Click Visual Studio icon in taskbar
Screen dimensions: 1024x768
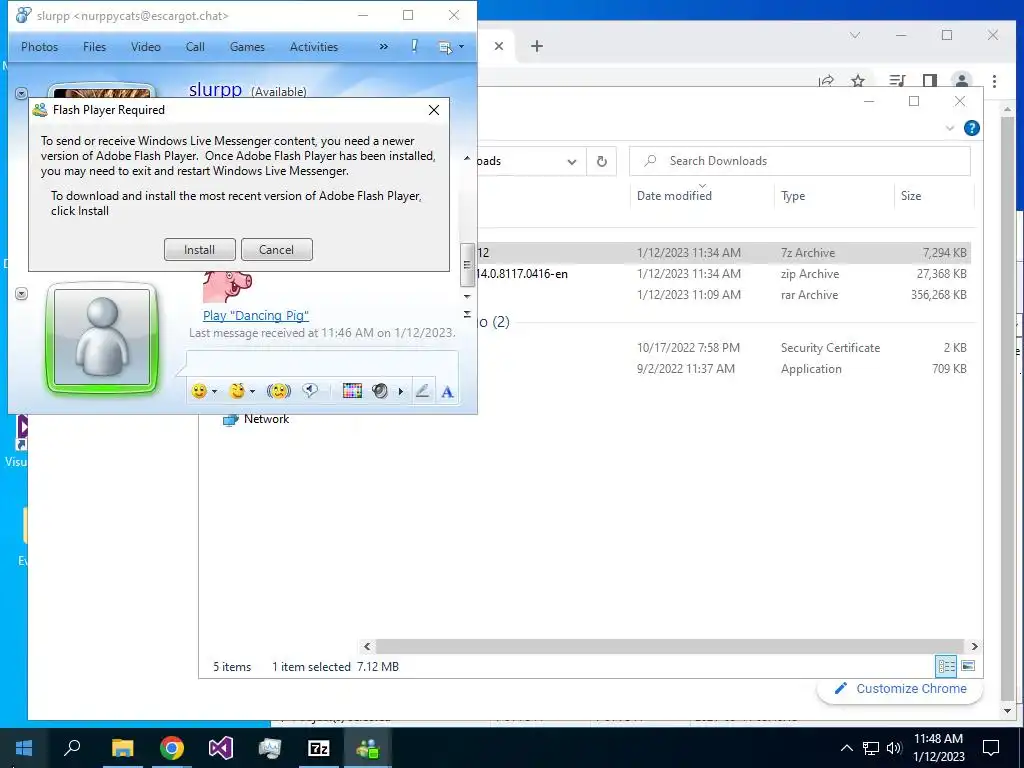click(221, 748)
